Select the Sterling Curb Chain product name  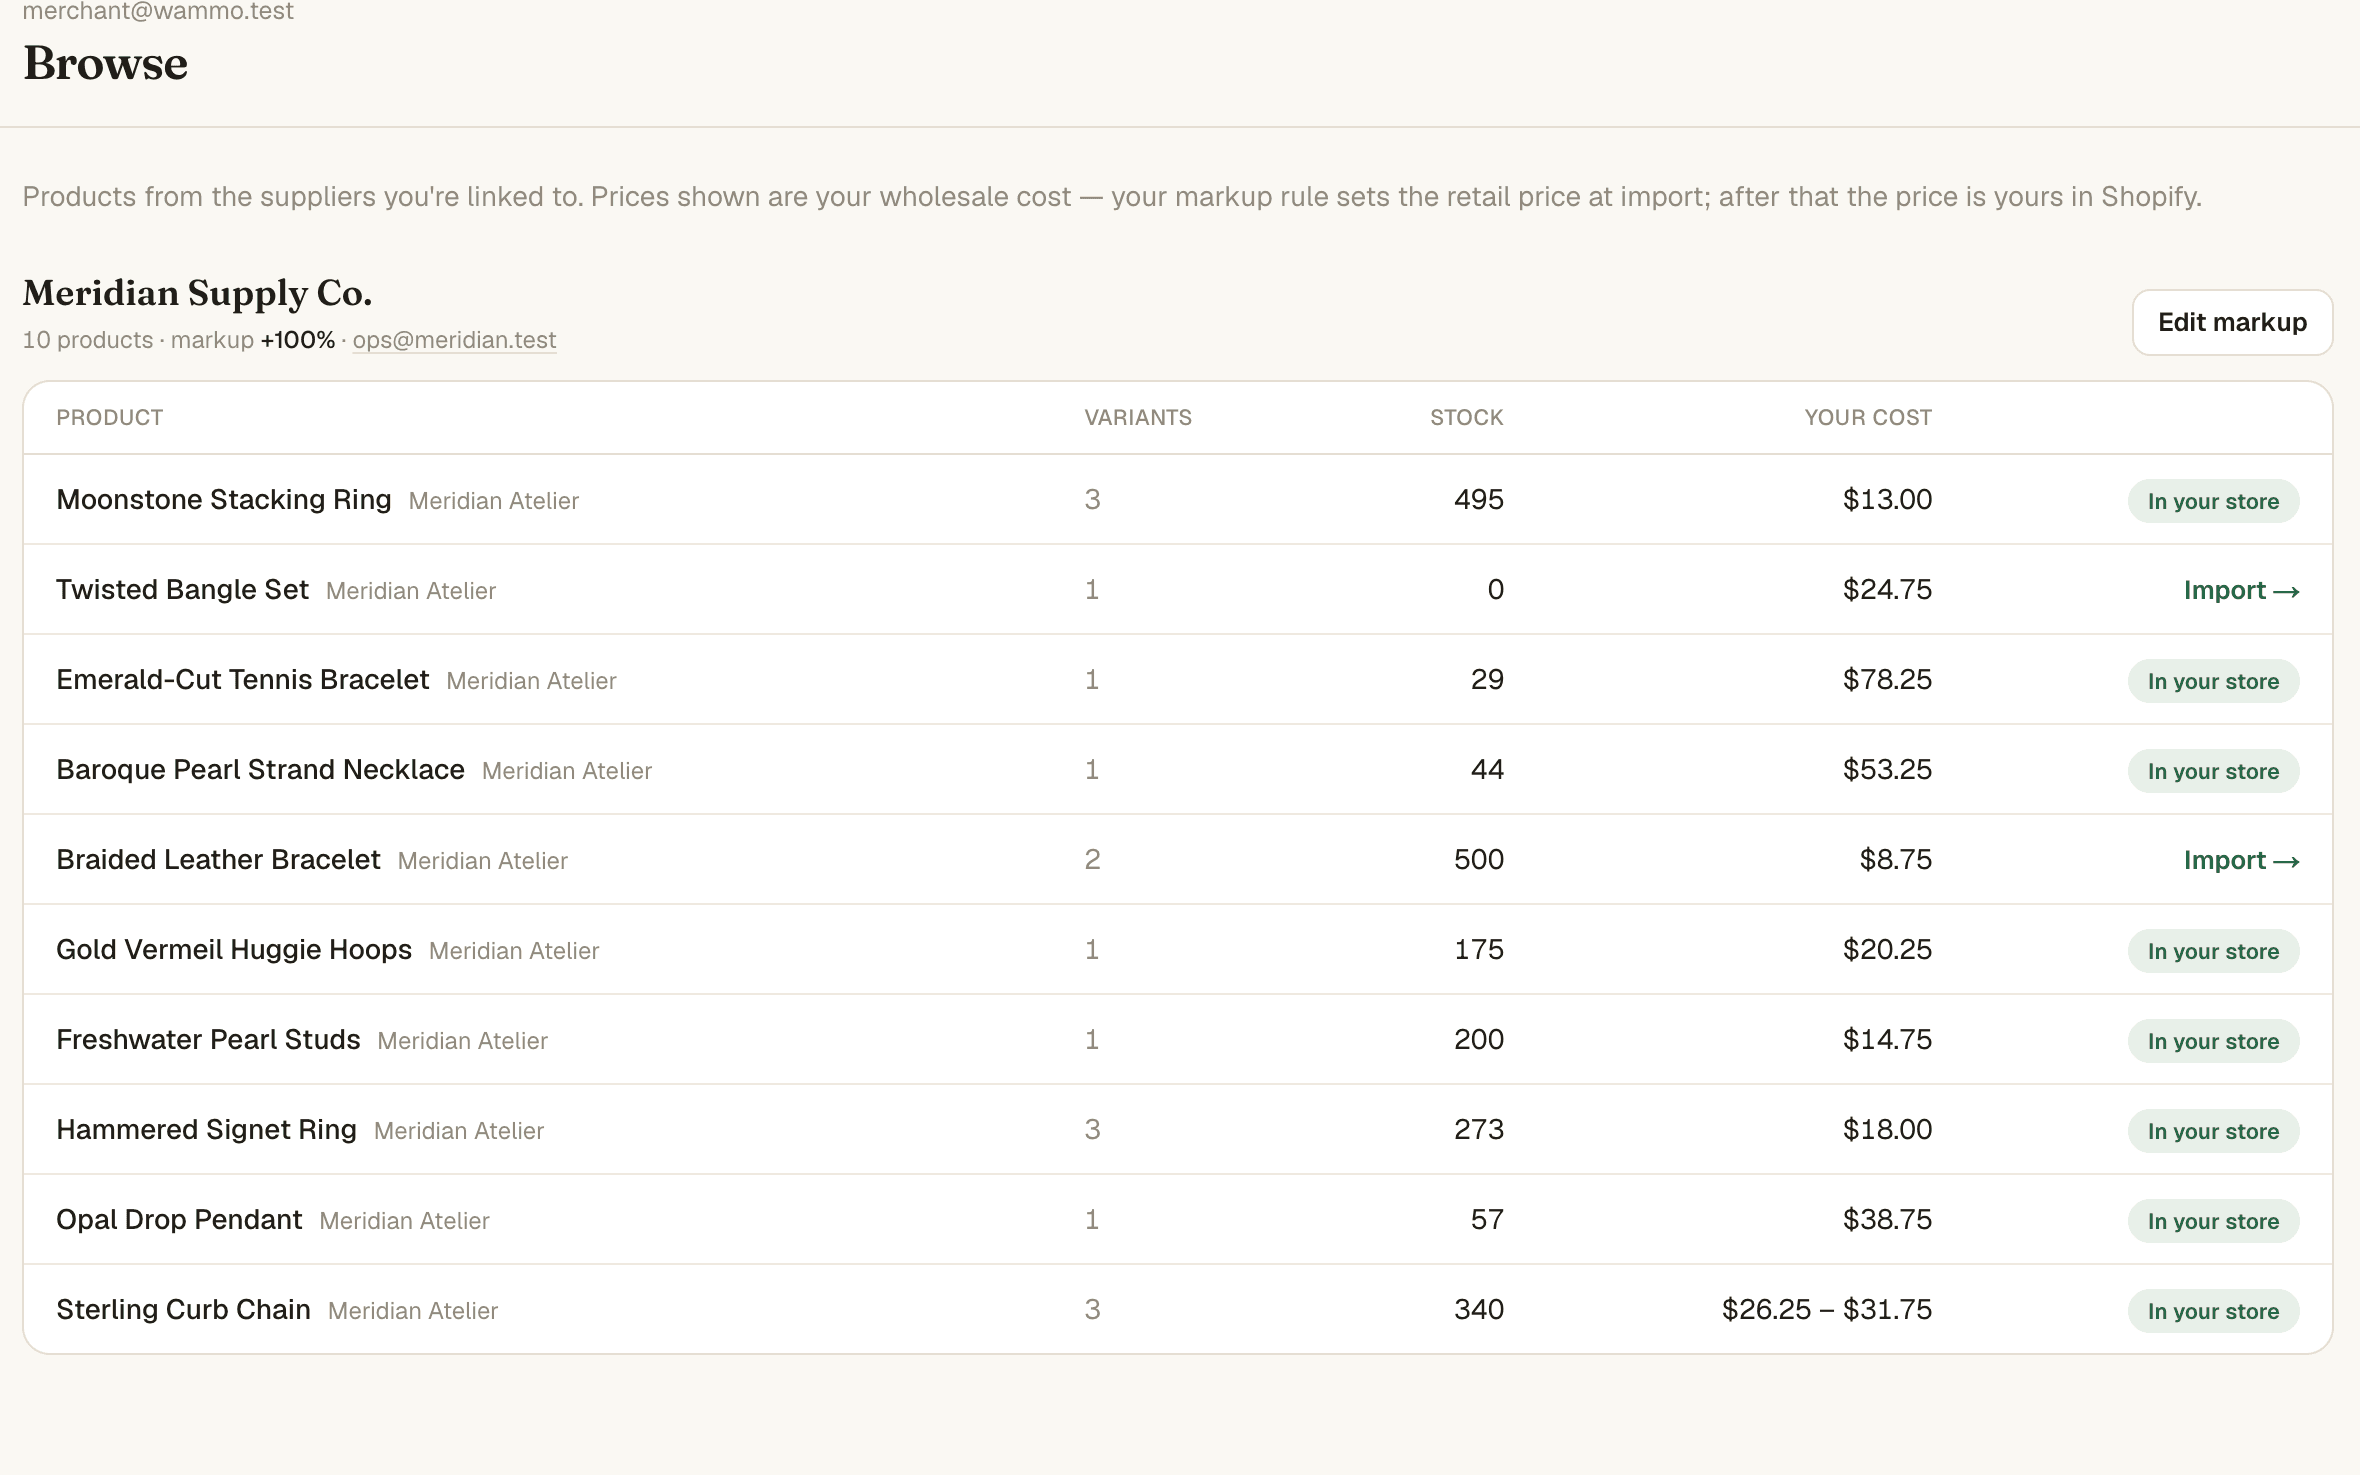click(x=183, y=1309)
